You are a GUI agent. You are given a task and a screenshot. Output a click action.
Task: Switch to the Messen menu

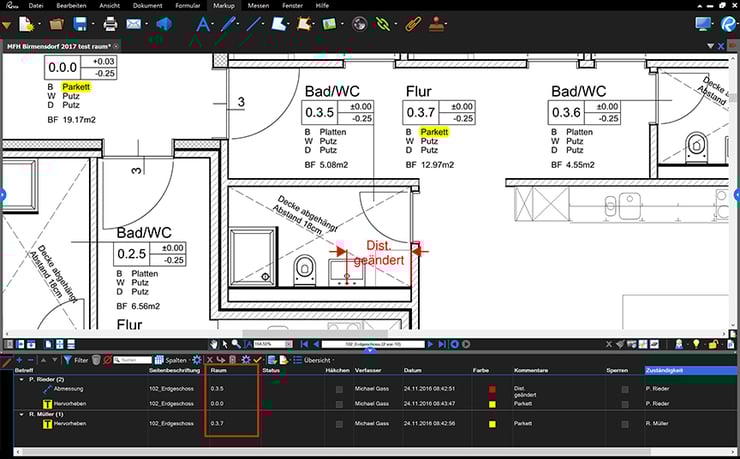click(x=258, y=6)
